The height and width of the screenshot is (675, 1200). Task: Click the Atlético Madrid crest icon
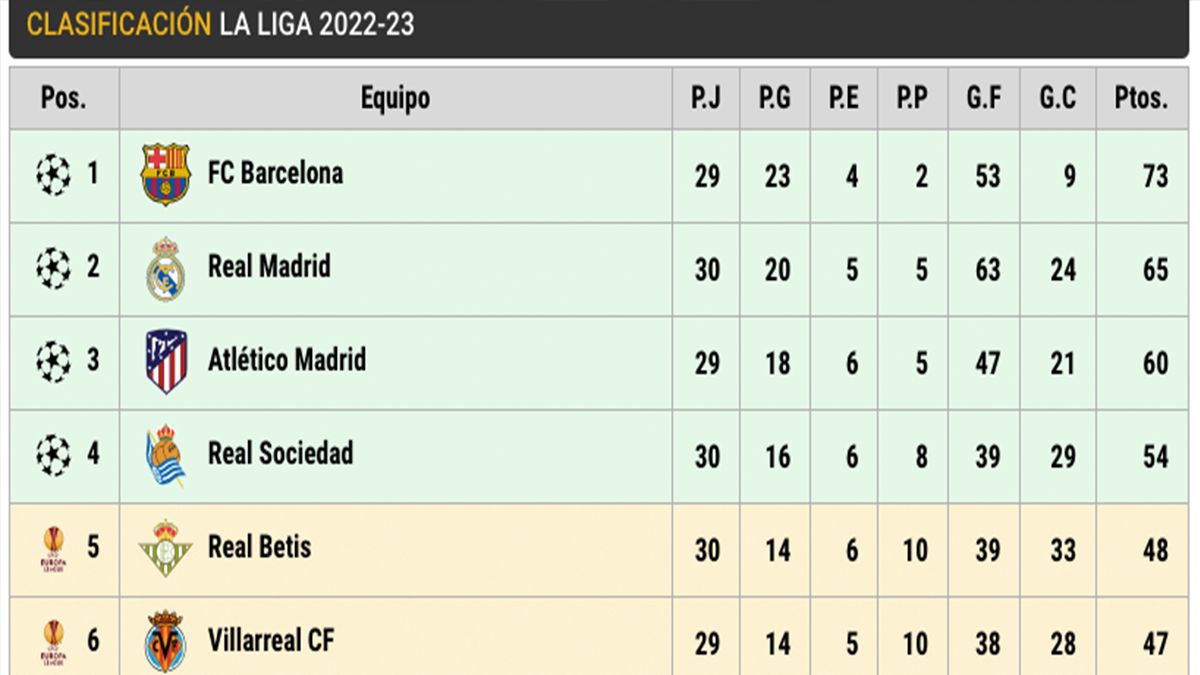165,361
